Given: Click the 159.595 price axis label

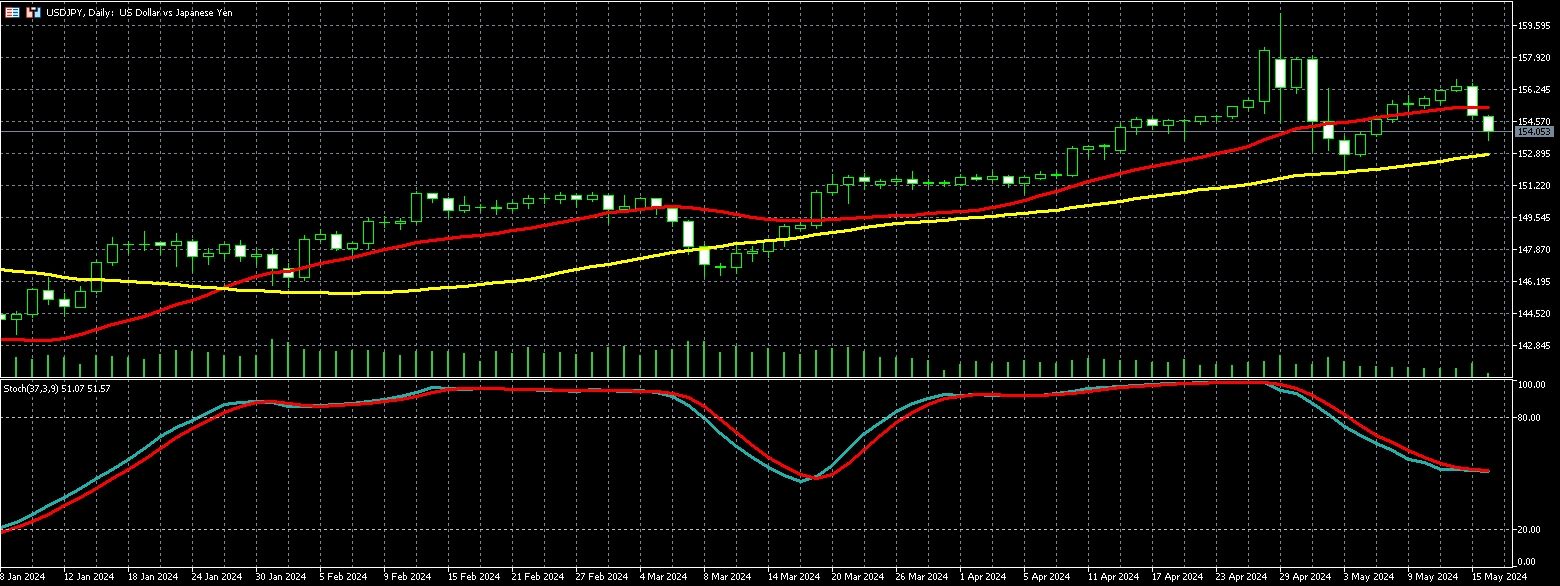Looking at the screenshot, I should point(1533,25).
